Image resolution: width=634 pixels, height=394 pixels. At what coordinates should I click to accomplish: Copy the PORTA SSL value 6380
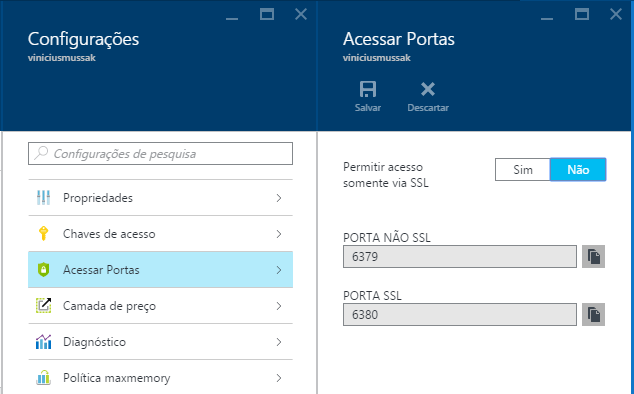coord(593,314)
